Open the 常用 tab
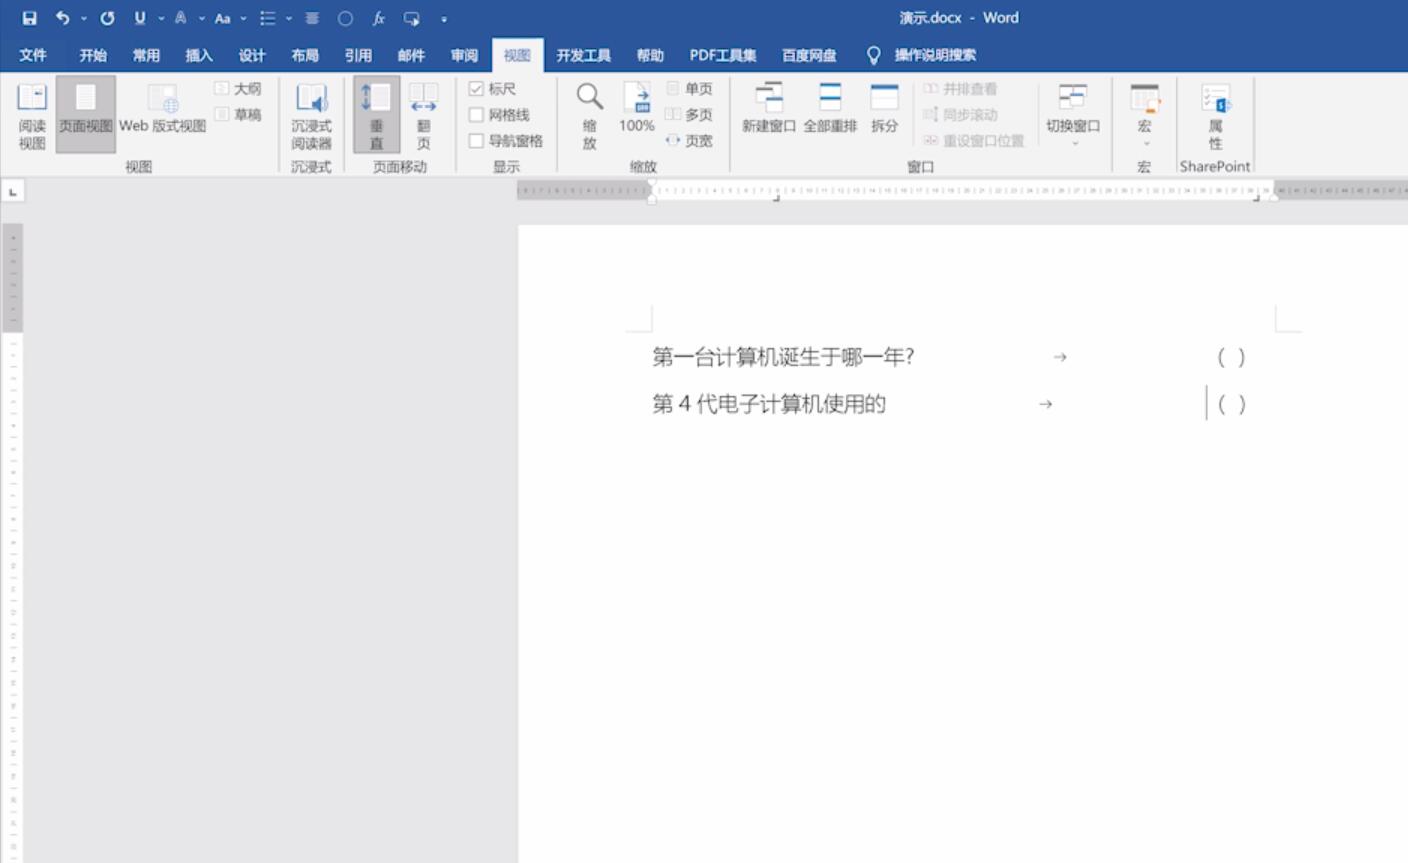The width and height of the screenshot is (1408, 863). coord(146,55)
